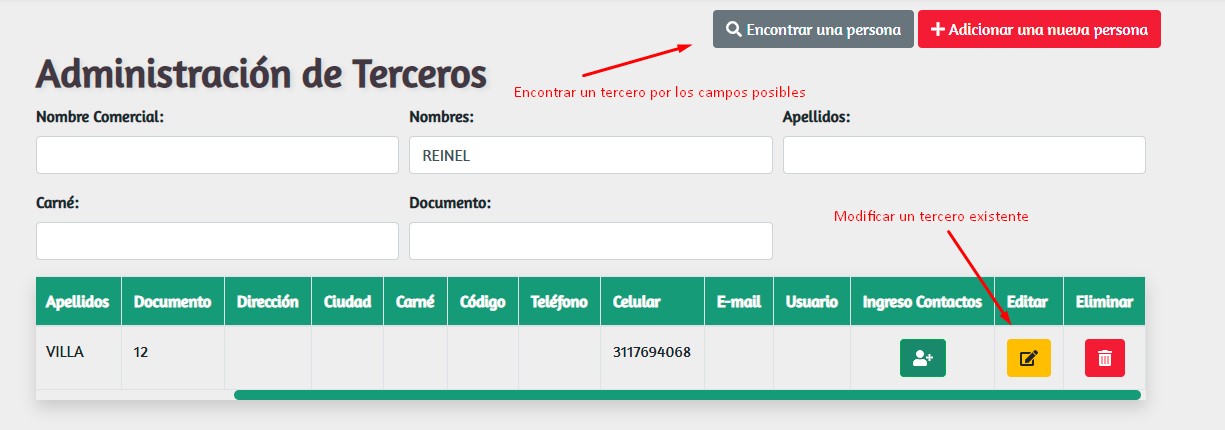The image size is (1225, 430).
Task: Click the Ciudad column header
Action: [347, 302]
